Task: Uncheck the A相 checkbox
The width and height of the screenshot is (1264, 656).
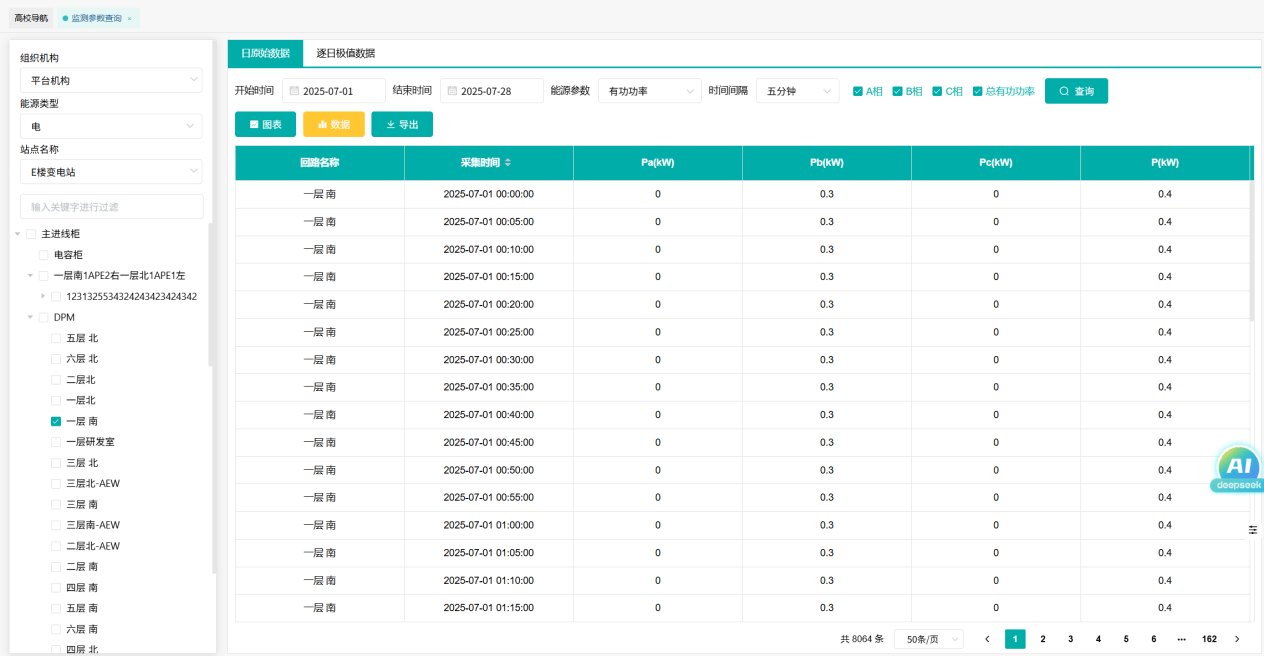Action: (x=858, y=91)
